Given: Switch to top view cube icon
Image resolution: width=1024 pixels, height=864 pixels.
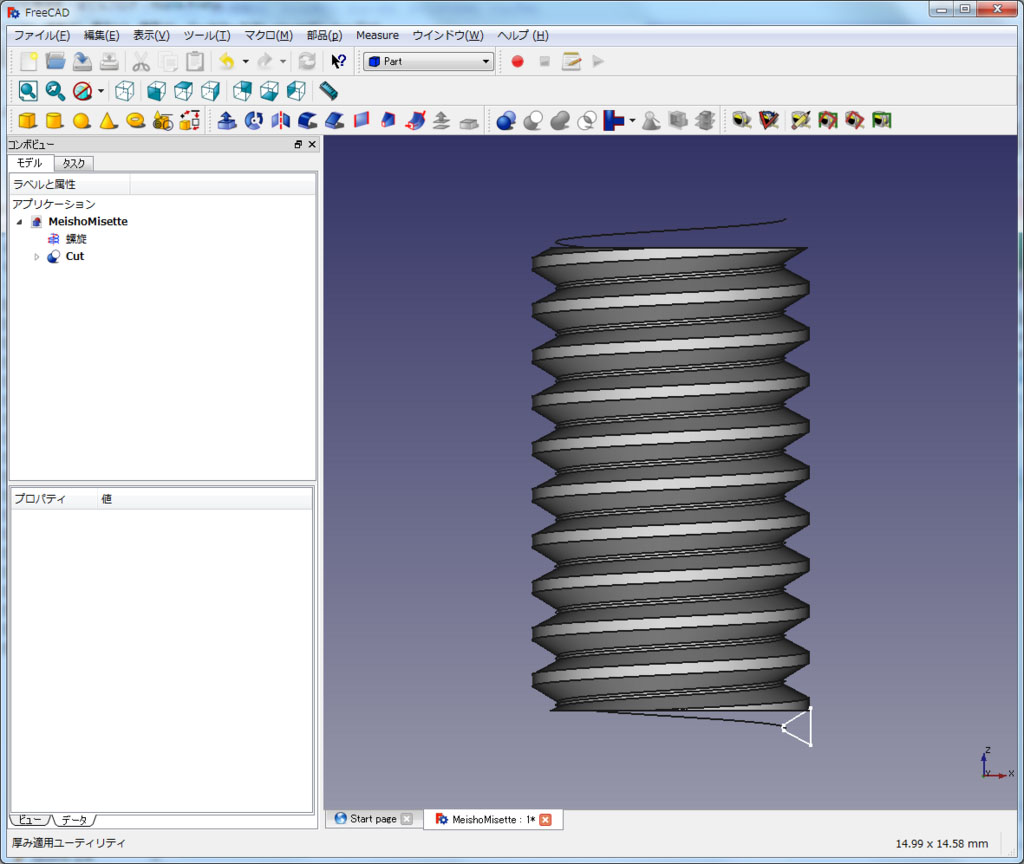Looking at the screenshot, I should (x=184, y=91).
